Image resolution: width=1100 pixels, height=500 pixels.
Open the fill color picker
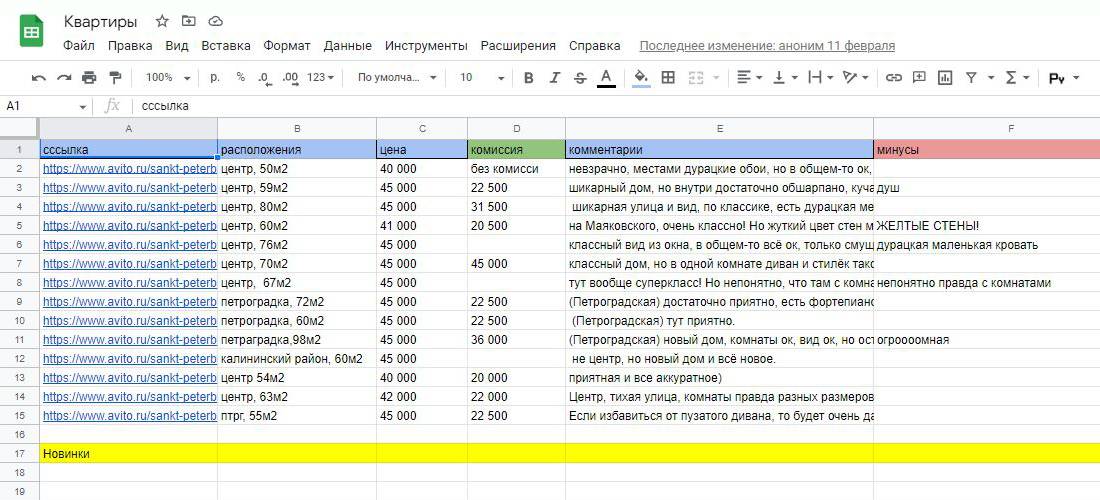(x=640, y=77)
